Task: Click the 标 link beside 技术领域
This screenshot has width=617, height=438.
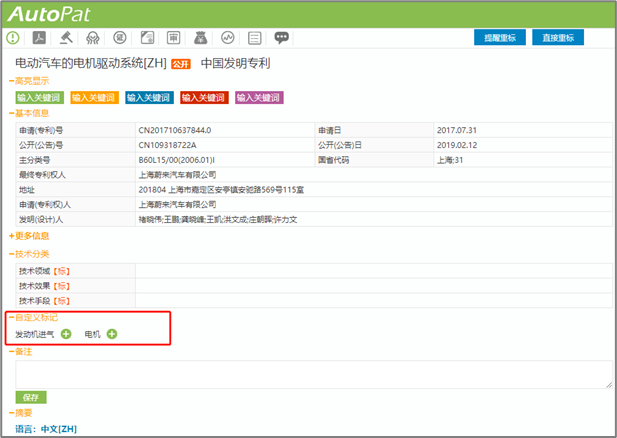Action: pyautogui.click(x=61, y=270)
